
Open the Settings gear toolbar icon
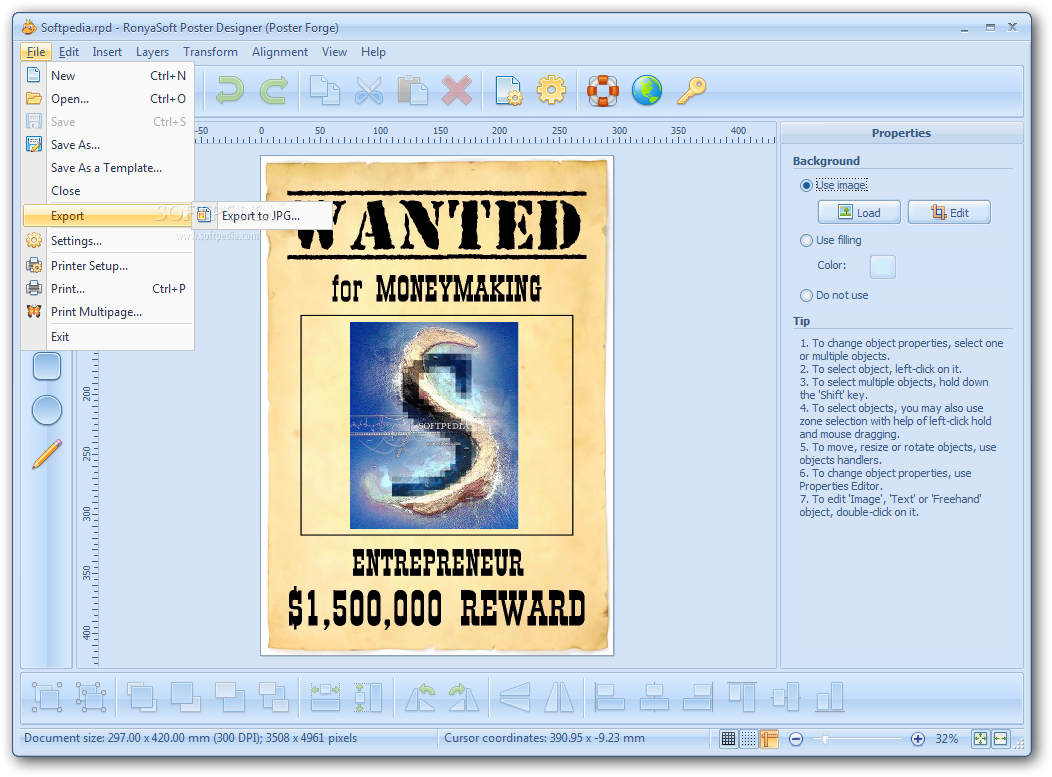coord(551,90)
